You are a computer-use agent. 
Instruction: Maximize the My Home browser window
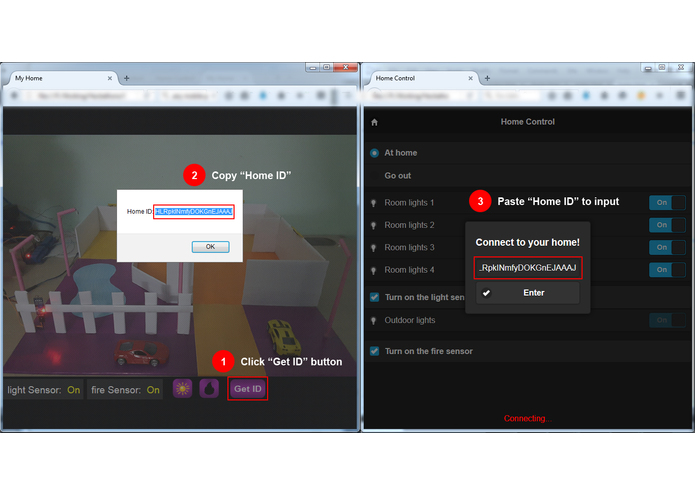click(327, 67)
